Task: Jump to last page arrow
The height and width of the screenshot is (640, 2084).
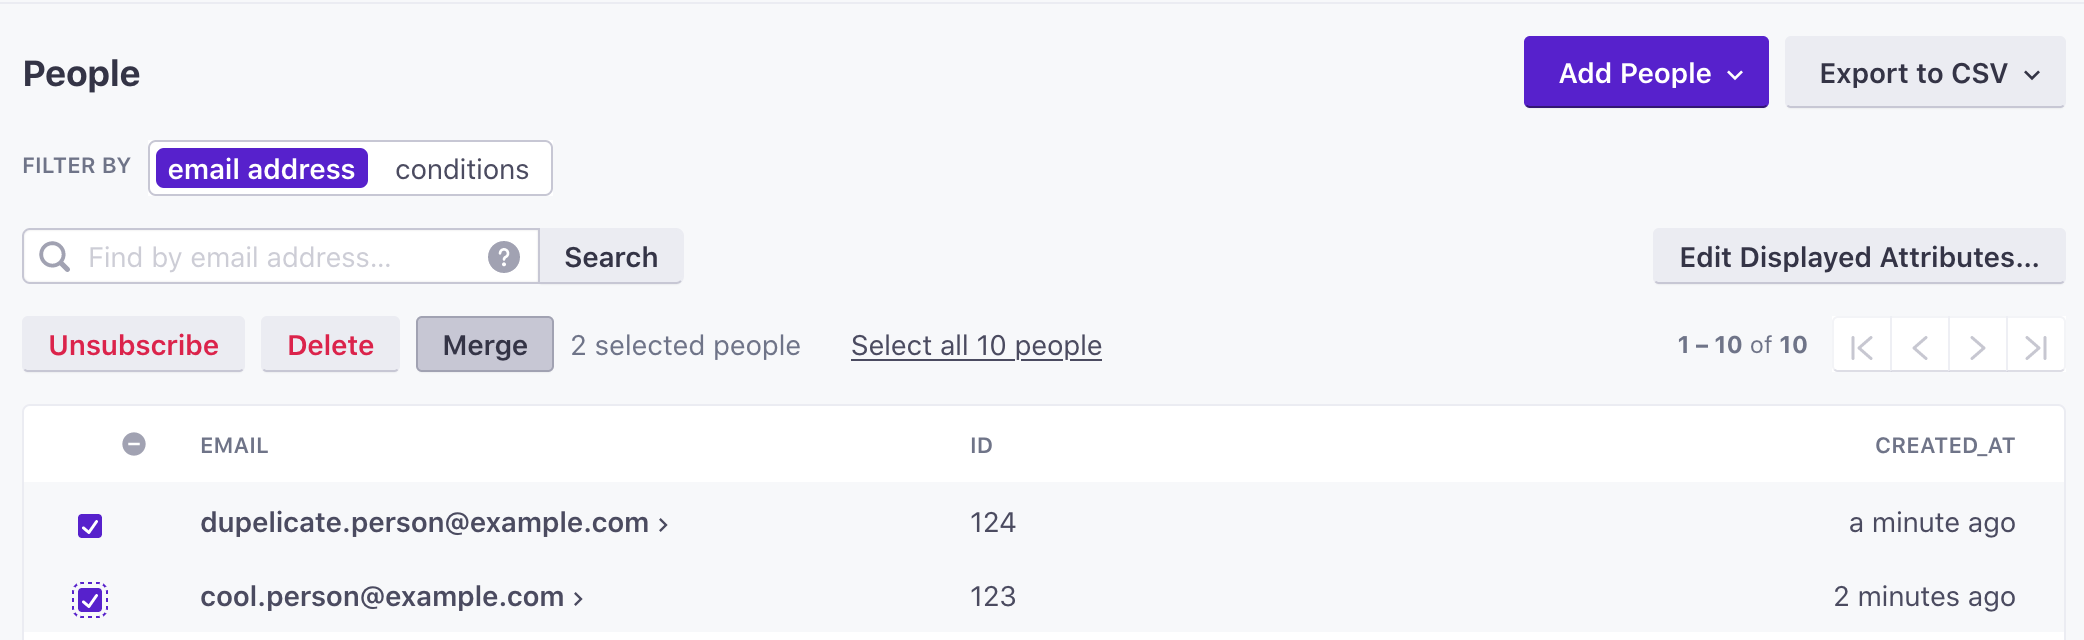Action: [2035, 346]
